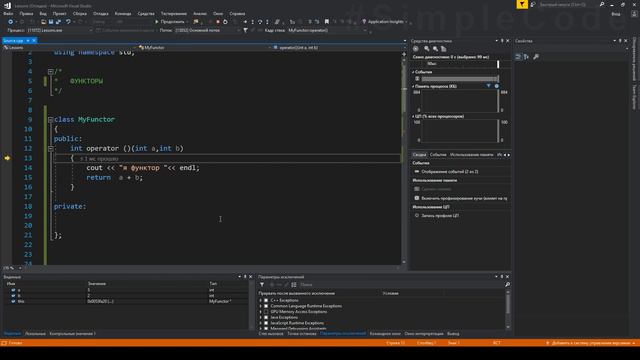The height and width of the screenshot is (360, 640).
Task: Click the События events track bar
Action: point(460,79)
